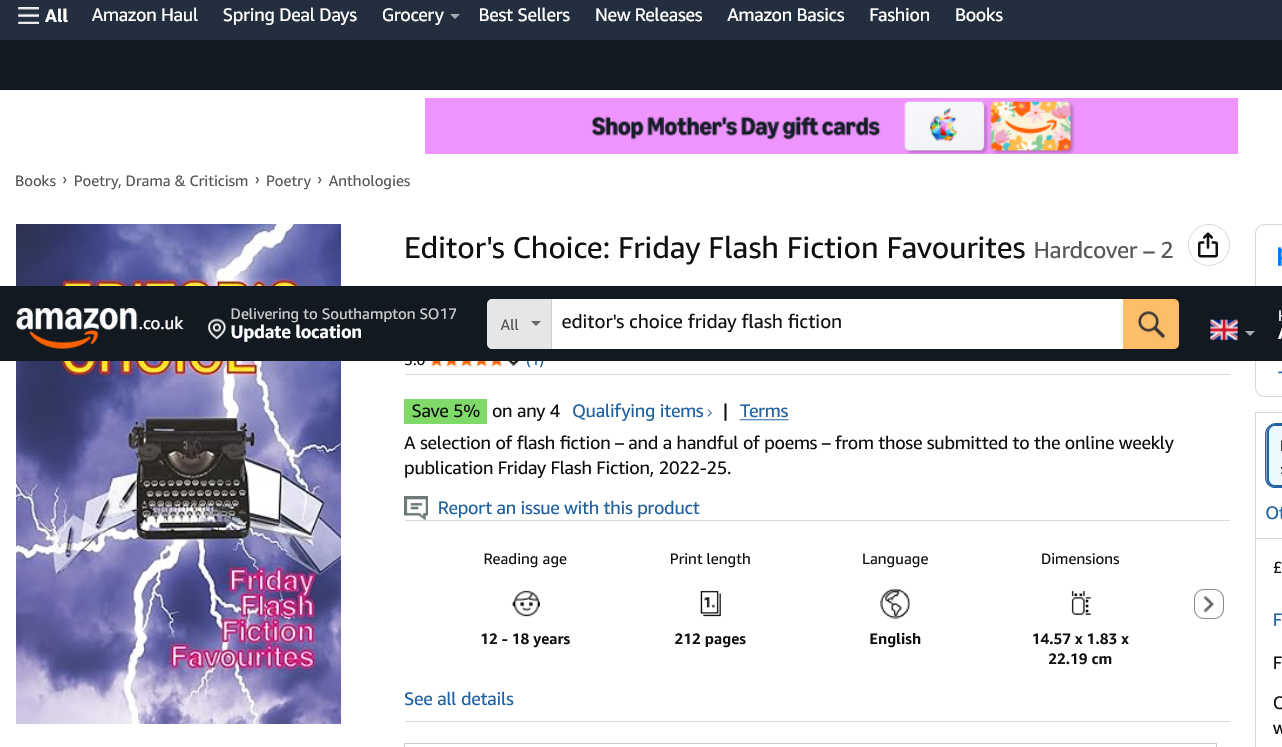Viewport: 1282px width, 747px height.
Task: Click the Print length page icon
Action: [x=710, y=603]
